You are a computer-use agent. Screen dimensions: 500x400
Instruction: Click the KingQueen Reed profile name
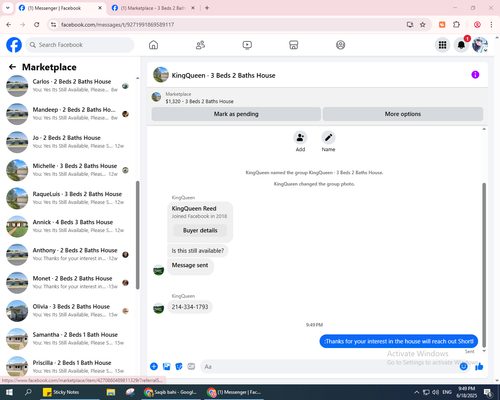pyautogui.click(x=194, y=208)
